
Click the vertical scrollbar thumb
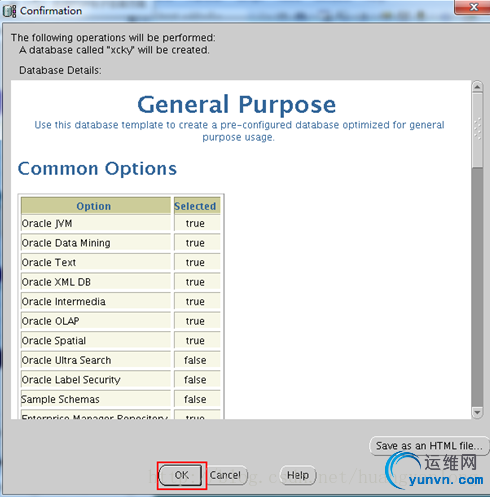(477, 130)
